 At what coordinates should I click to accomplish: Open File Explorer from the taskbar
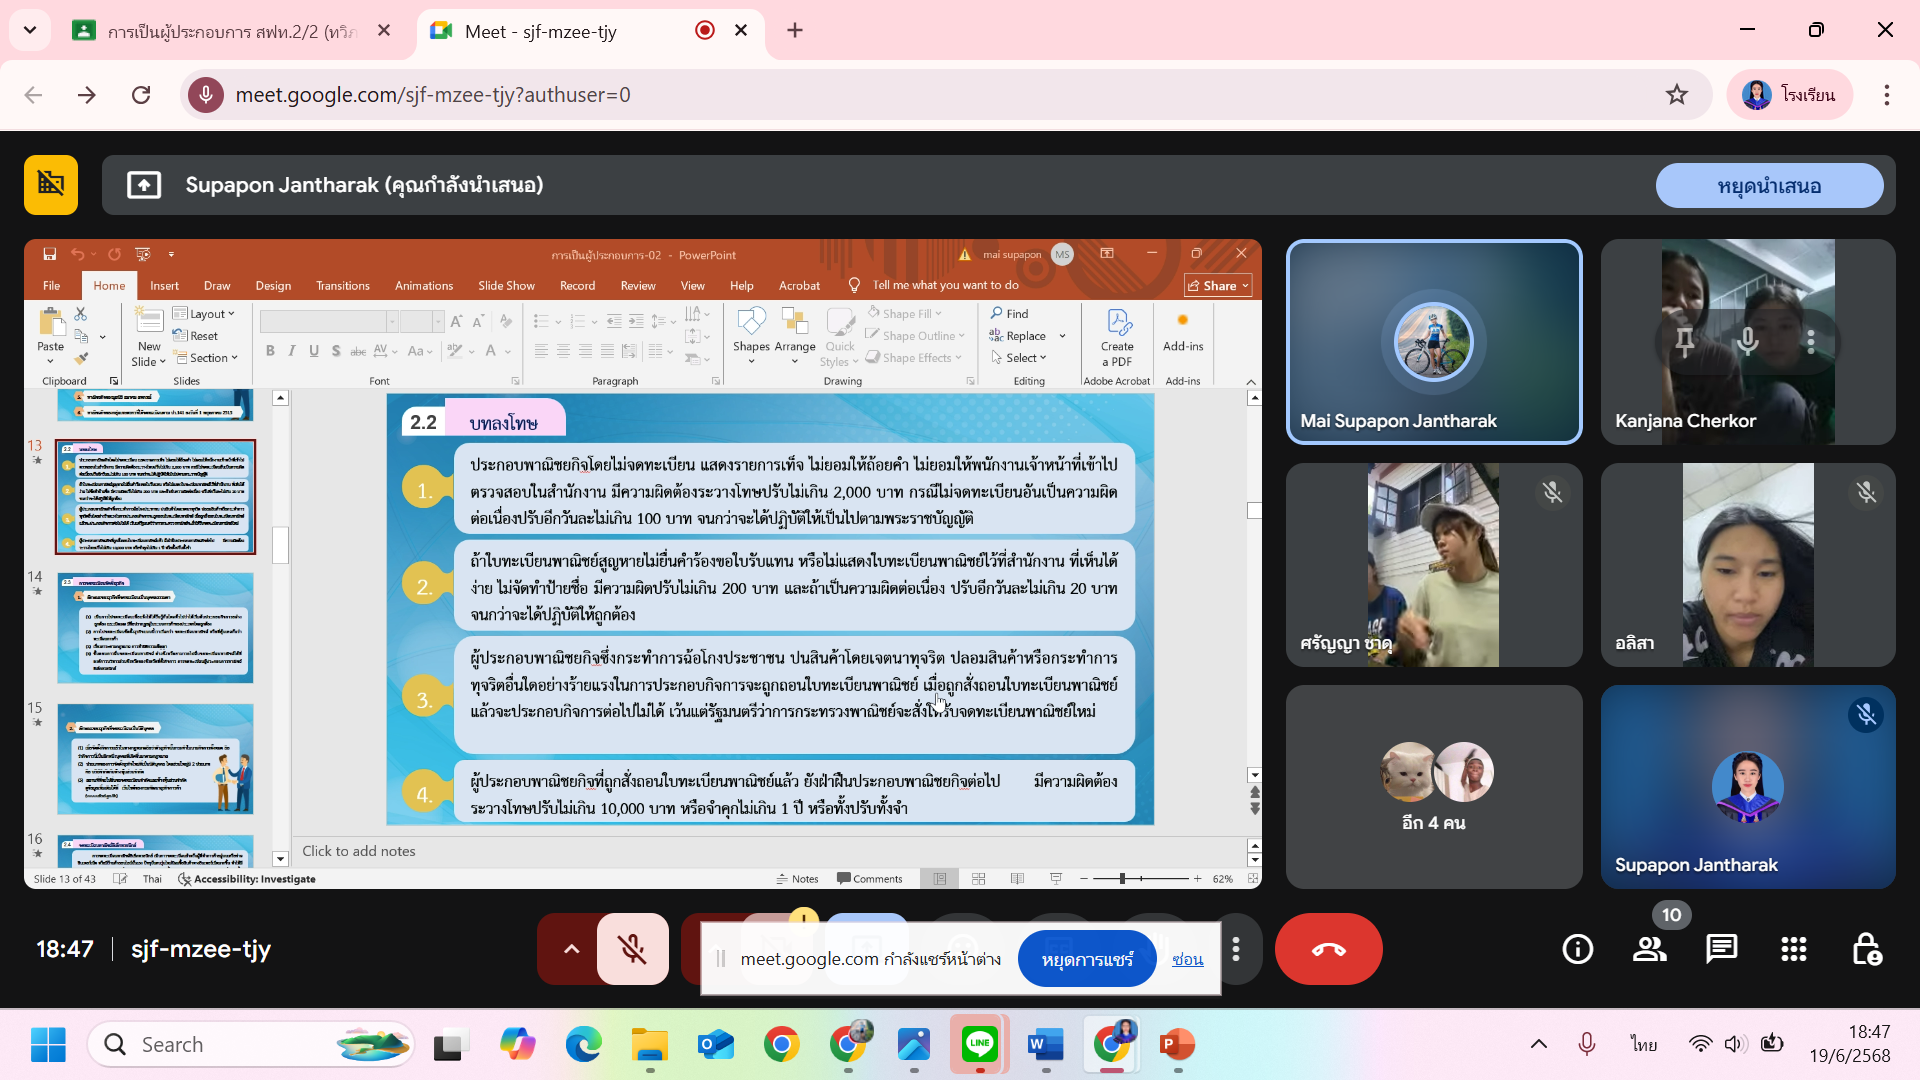650,1045
